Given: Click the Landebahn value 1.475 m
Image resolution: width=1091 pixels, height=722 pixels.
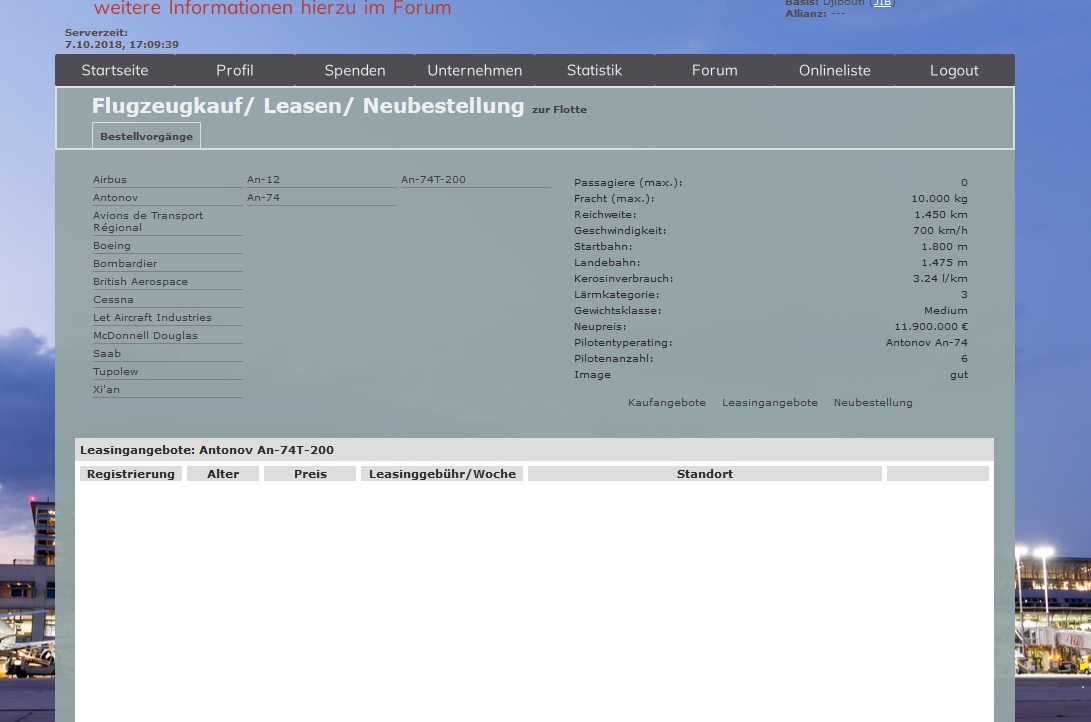Looking at the screenshot, I should coord(944,263).
